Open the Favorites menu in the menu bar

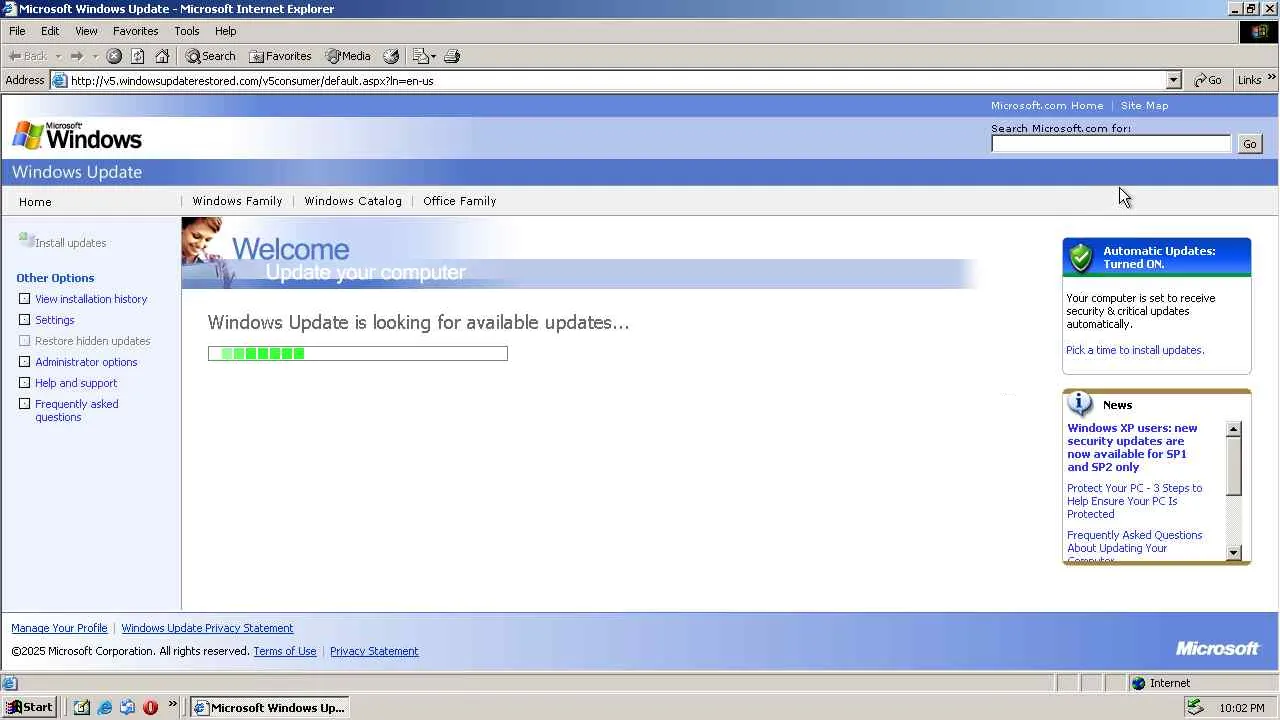[135, 31]
